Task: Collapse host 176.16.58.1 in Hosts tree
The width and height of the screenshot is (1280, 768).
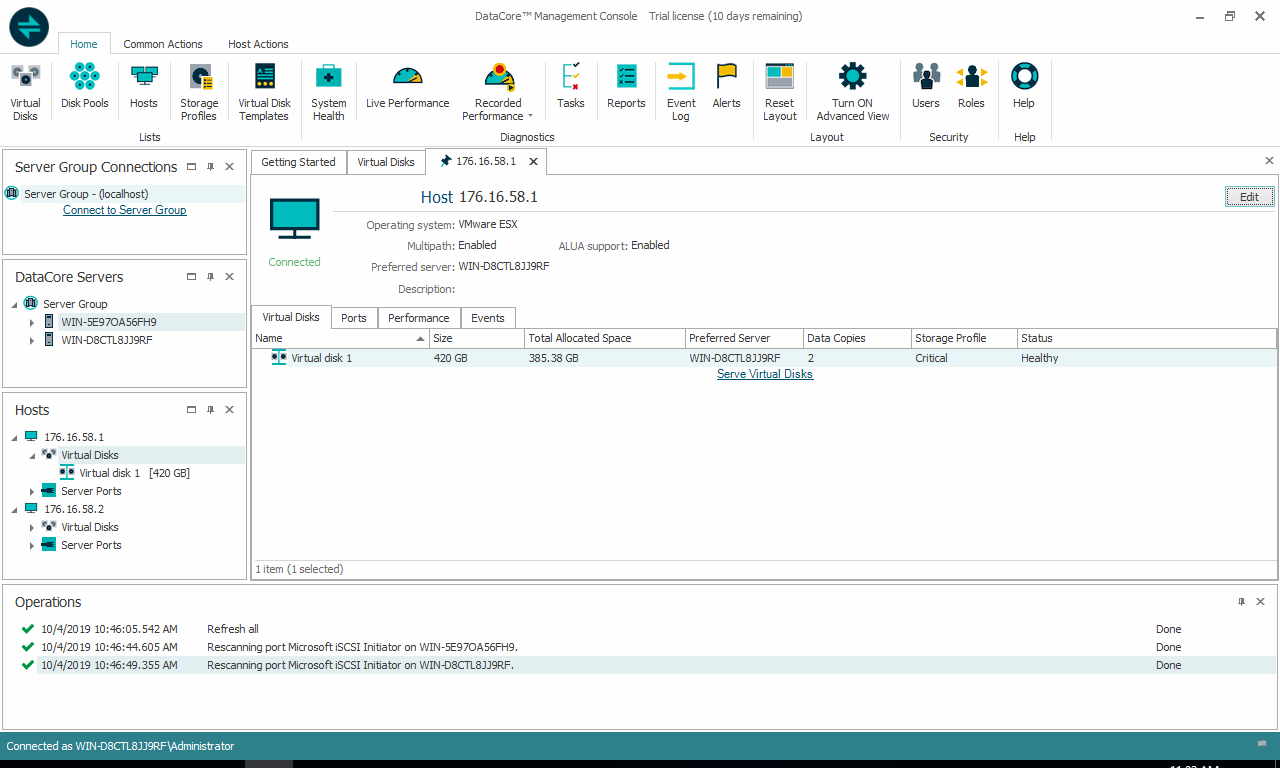Action: click(14, 437)
